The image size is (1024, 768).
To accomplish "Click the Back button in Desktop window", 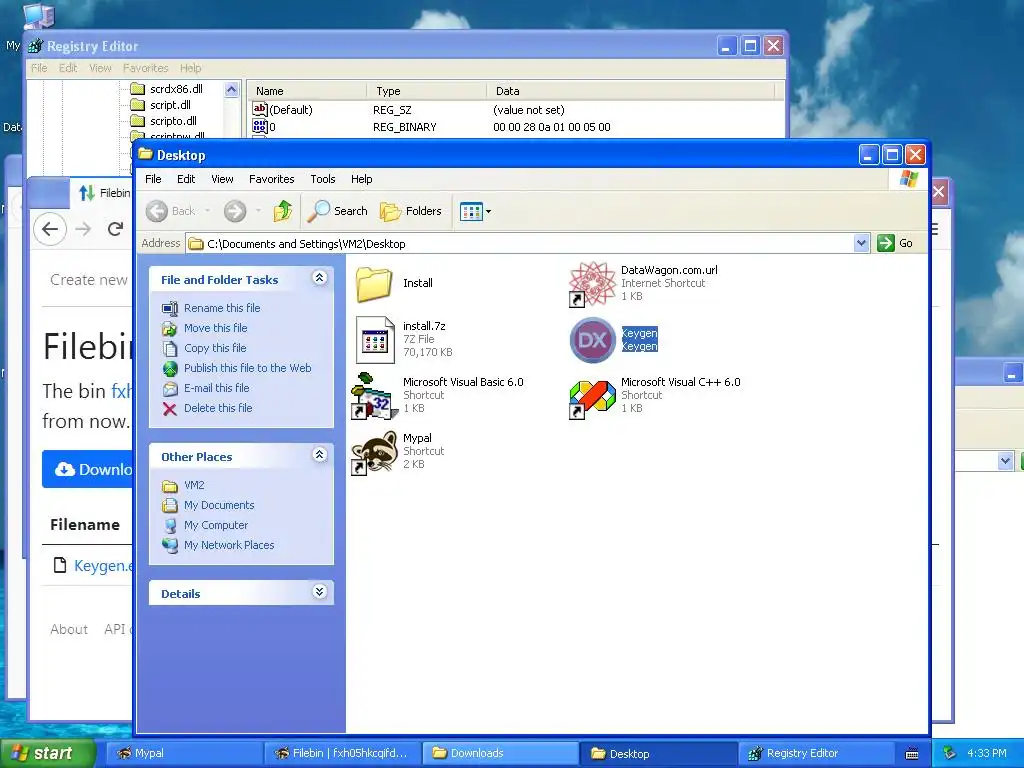I will [x=171, y=211].
